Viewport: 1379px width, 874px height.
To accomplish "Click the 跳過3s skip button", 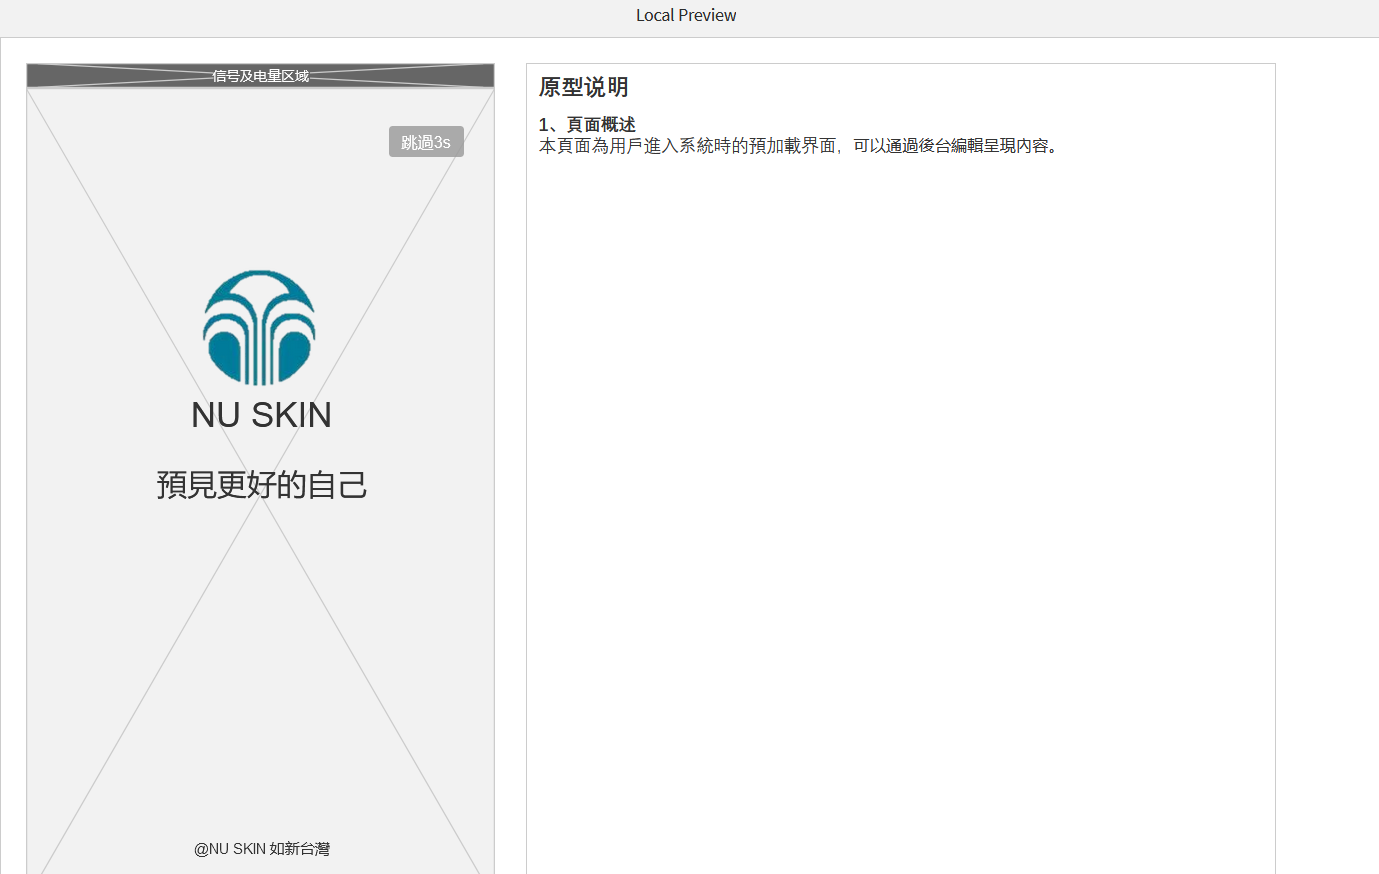I will tap(426, 142).
